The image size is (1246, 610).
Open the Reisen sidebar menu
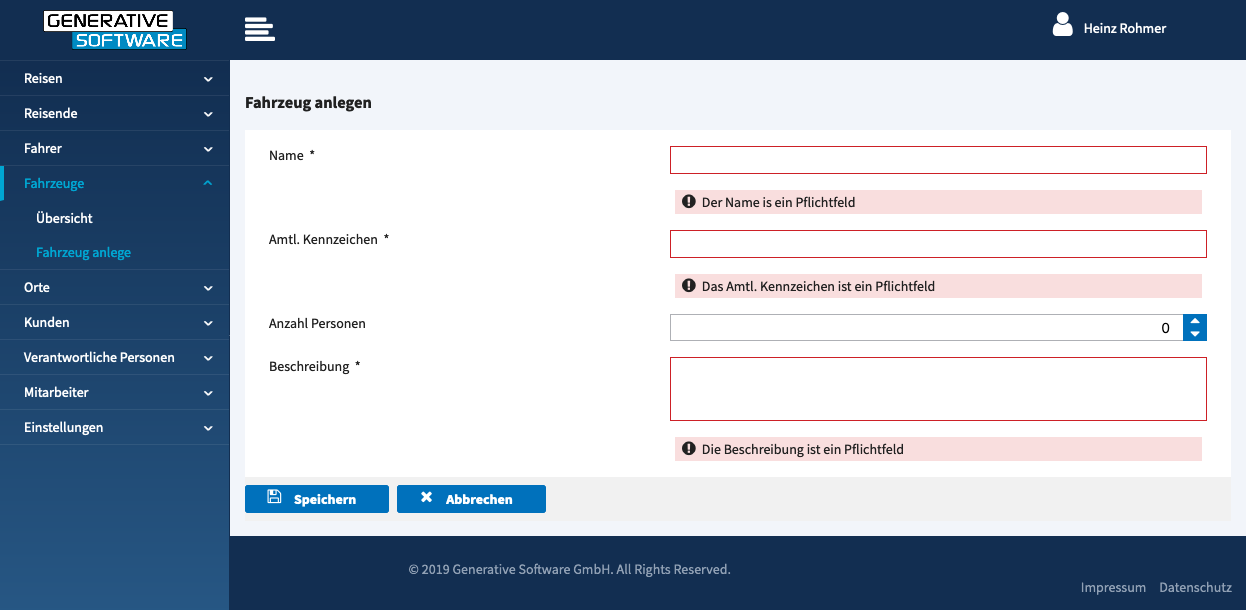115,78
